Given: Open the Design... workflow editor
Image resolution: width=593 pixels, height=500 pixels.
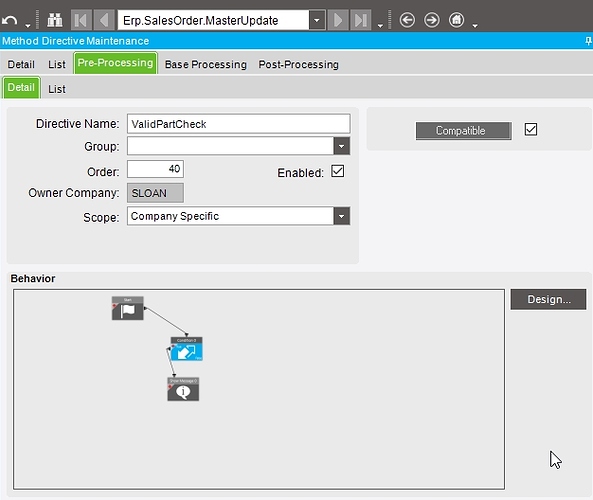Looking at the screenshot, I should coord(548,300).
